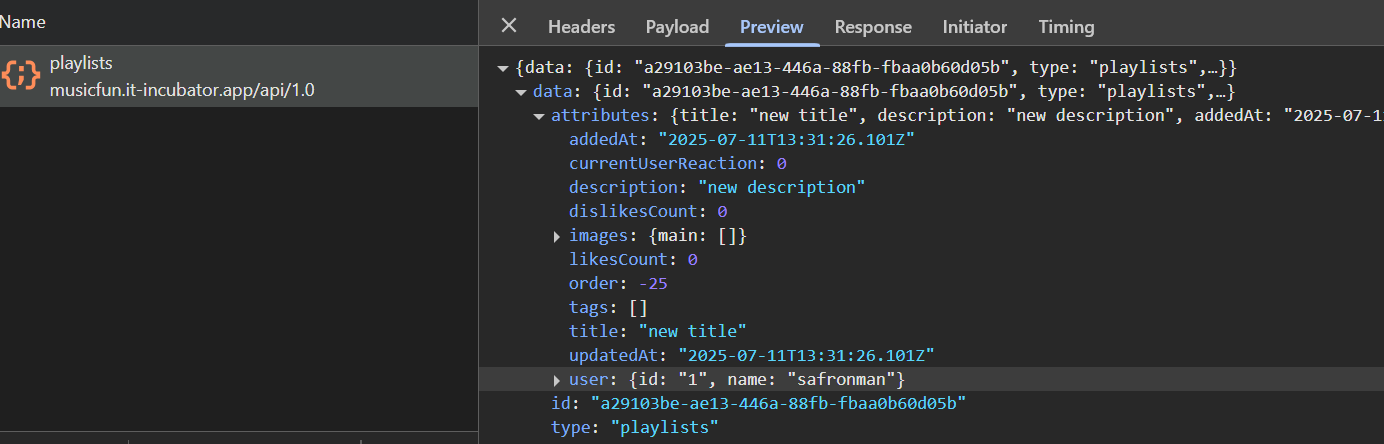The height and width of the screenshot is (444, 1384).
Task: Click the Name column header
Action: [23, 22]
